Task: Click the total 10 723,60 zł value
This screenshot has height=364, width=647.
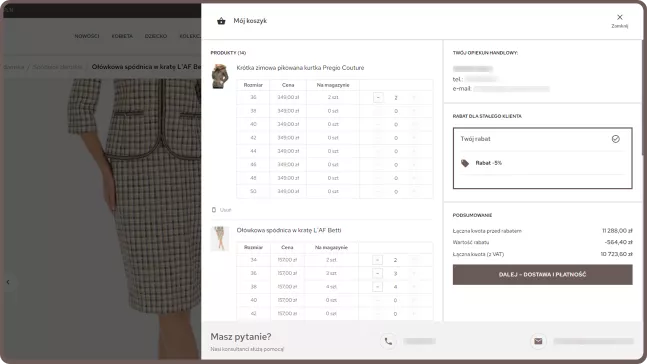Action: [616, 254]
